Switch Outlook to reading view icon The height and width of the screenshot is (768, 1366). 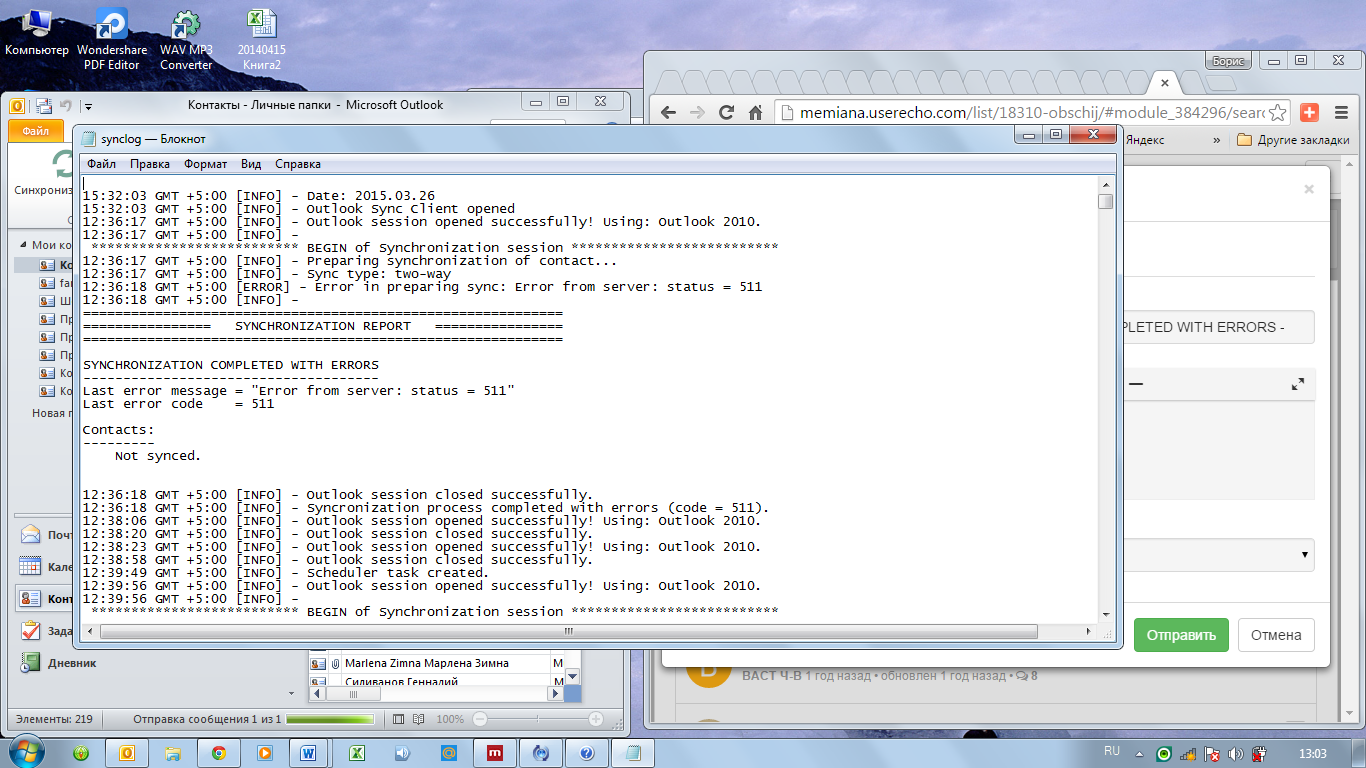point(418,719)
